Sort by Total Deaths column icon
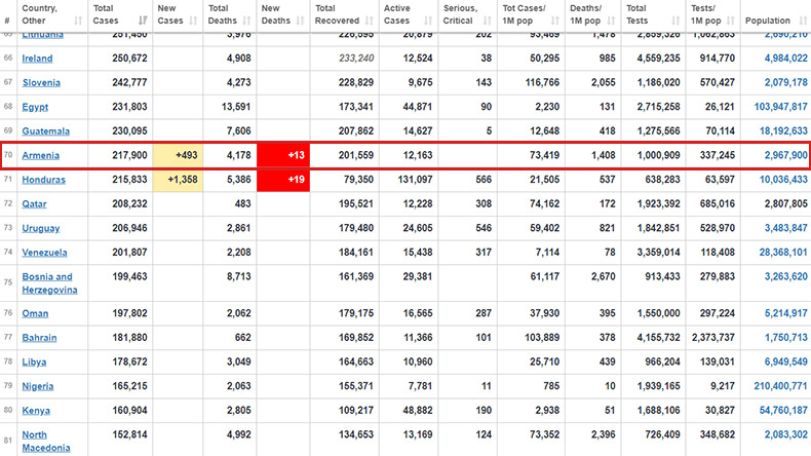Screen dimensions: 811x456 [247, 21]
